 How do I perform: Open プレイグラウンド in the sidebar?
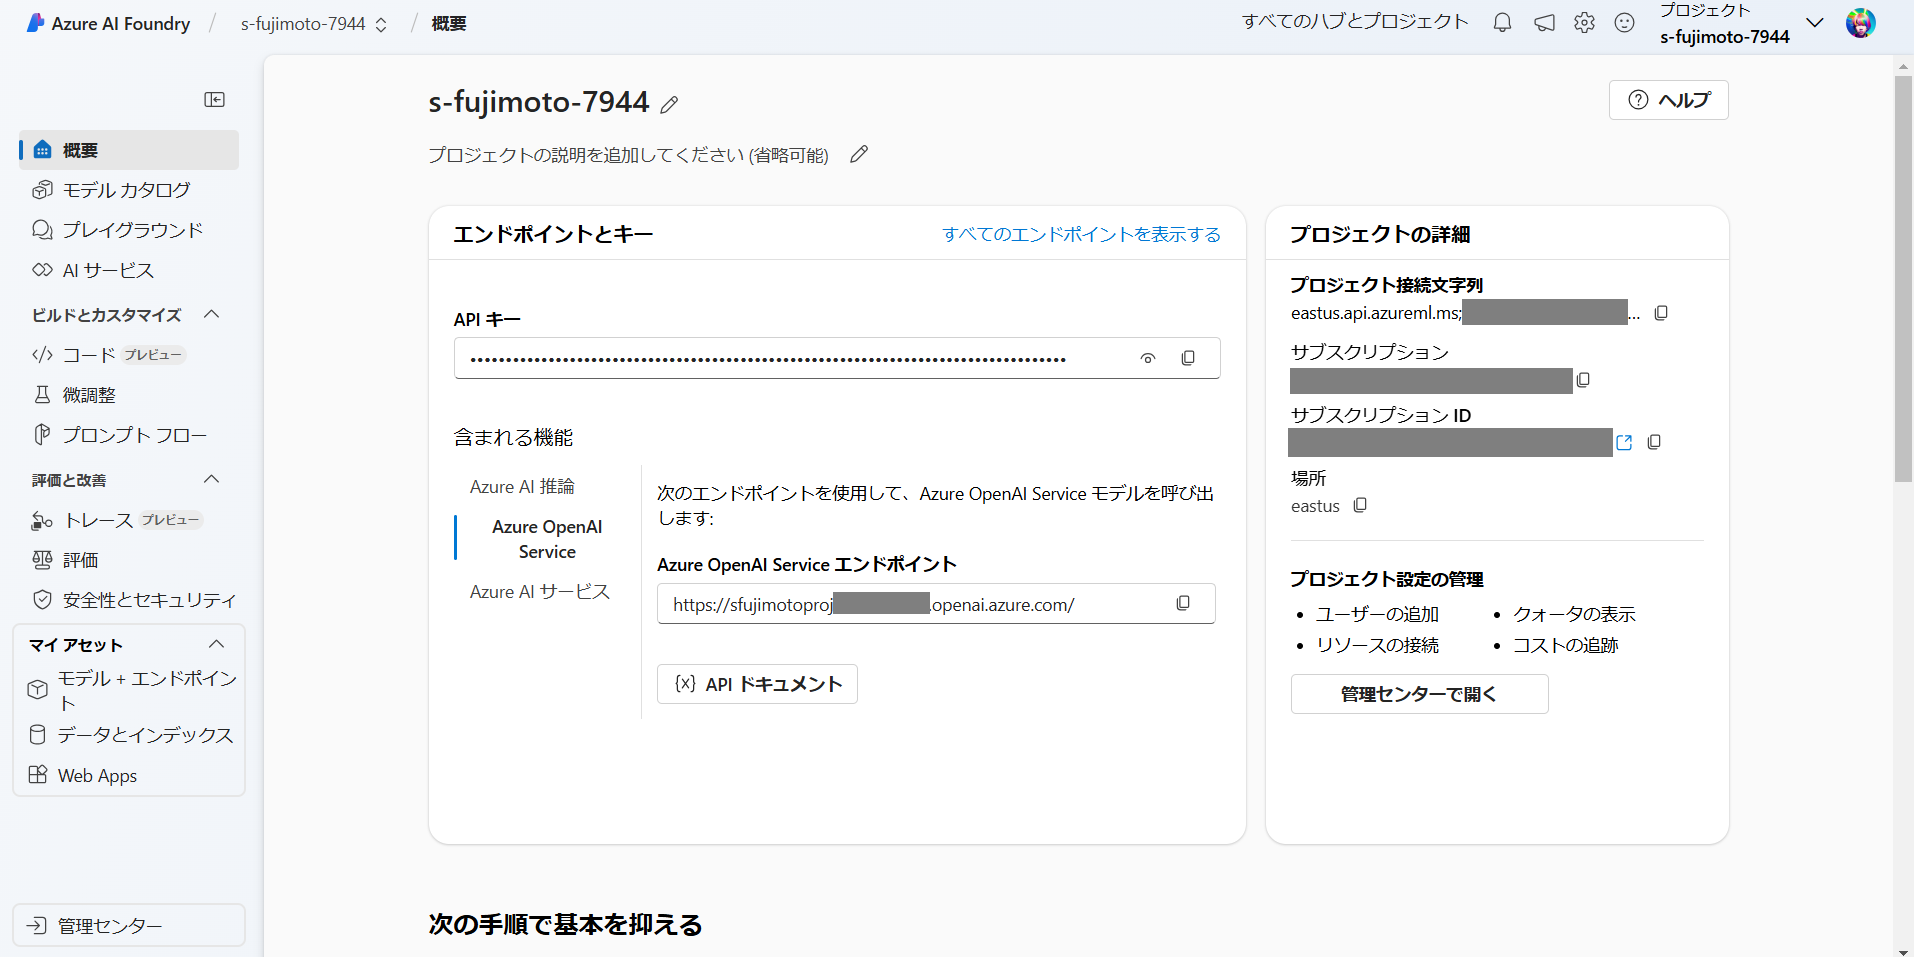(x=129, y=230)
